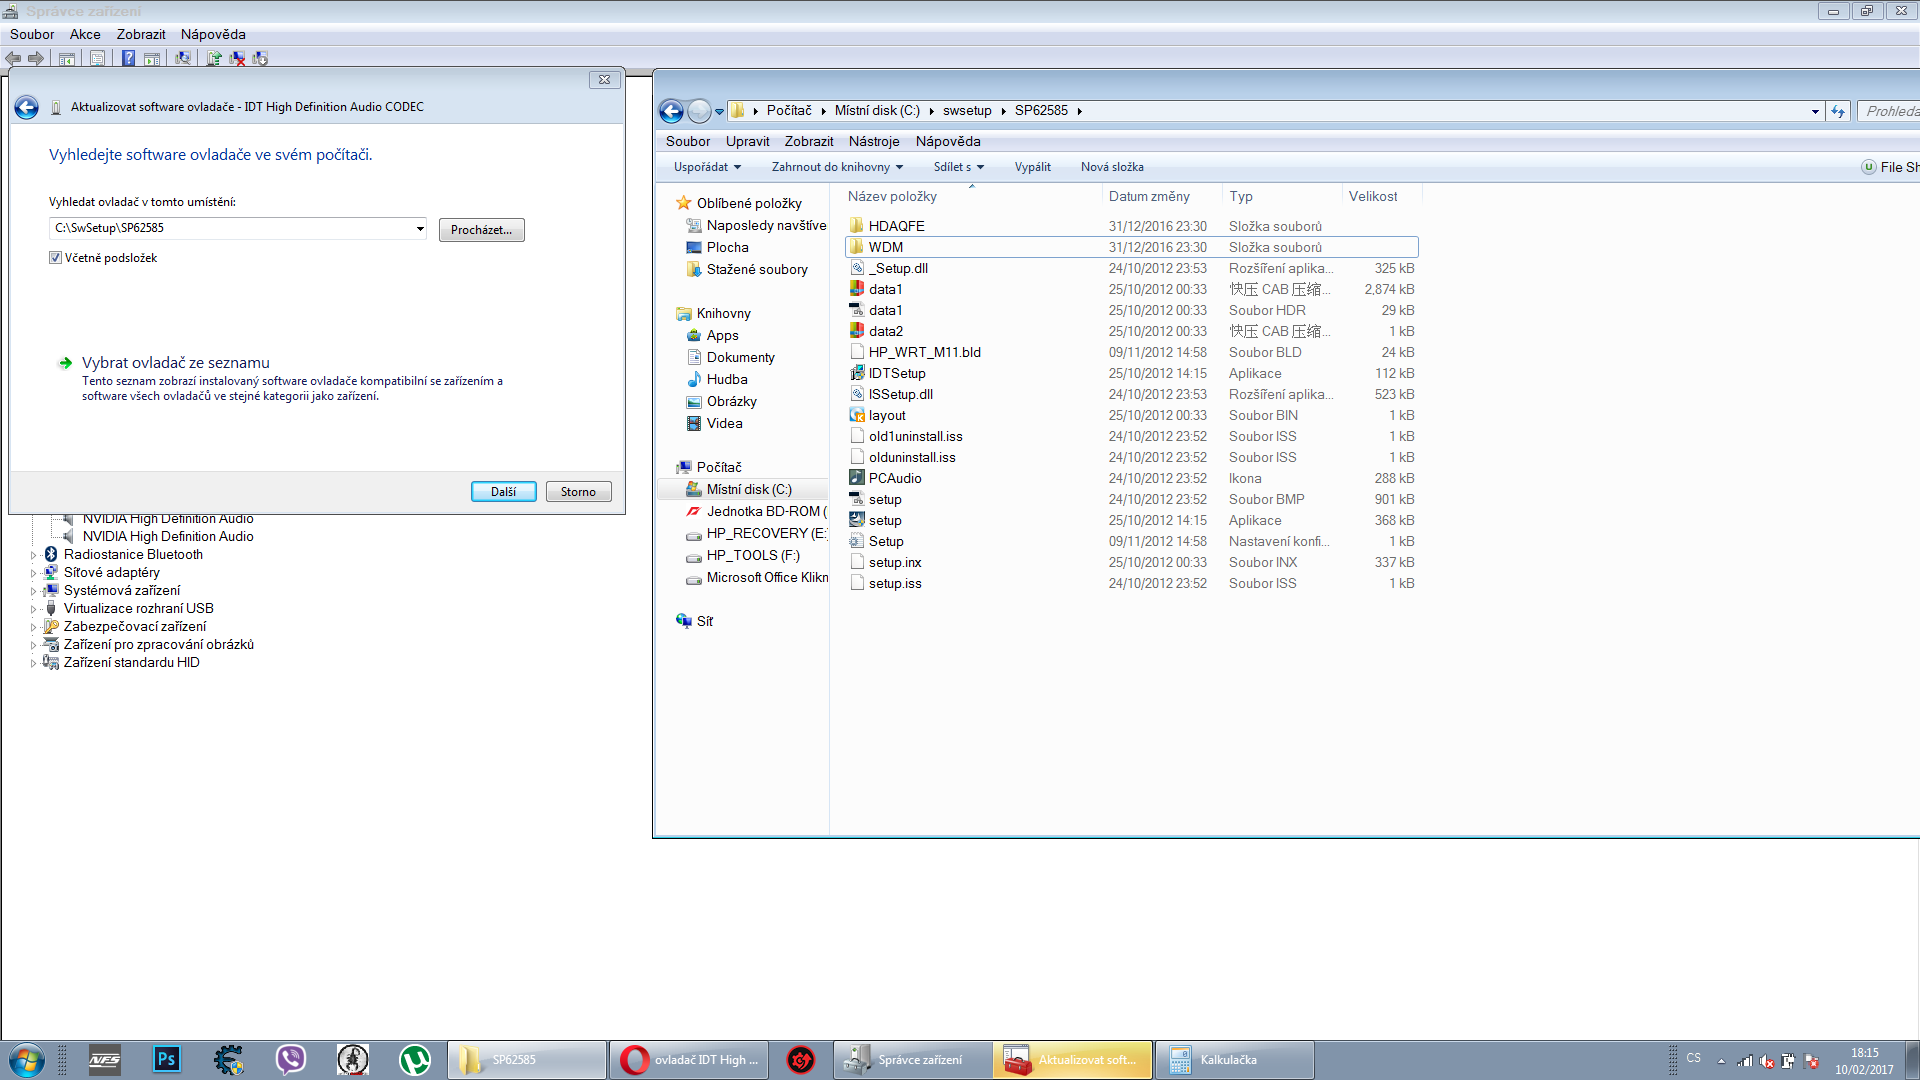This screenshot has height=1080, width=1920.
Task: Click the Help icon in Device Manager toolbar
Action: pyautogui.click(x=128, y=58)
